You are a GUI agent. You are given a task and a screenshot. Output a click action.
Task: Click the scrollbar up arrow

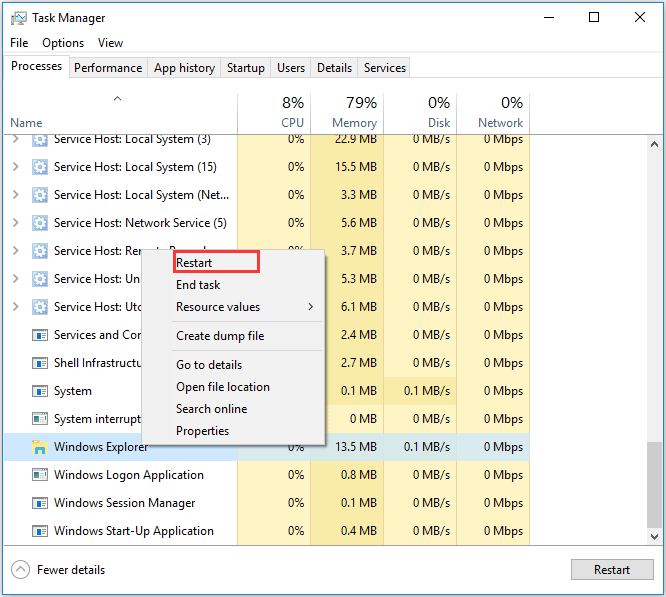pyautogui.click(x=654, y=144)
